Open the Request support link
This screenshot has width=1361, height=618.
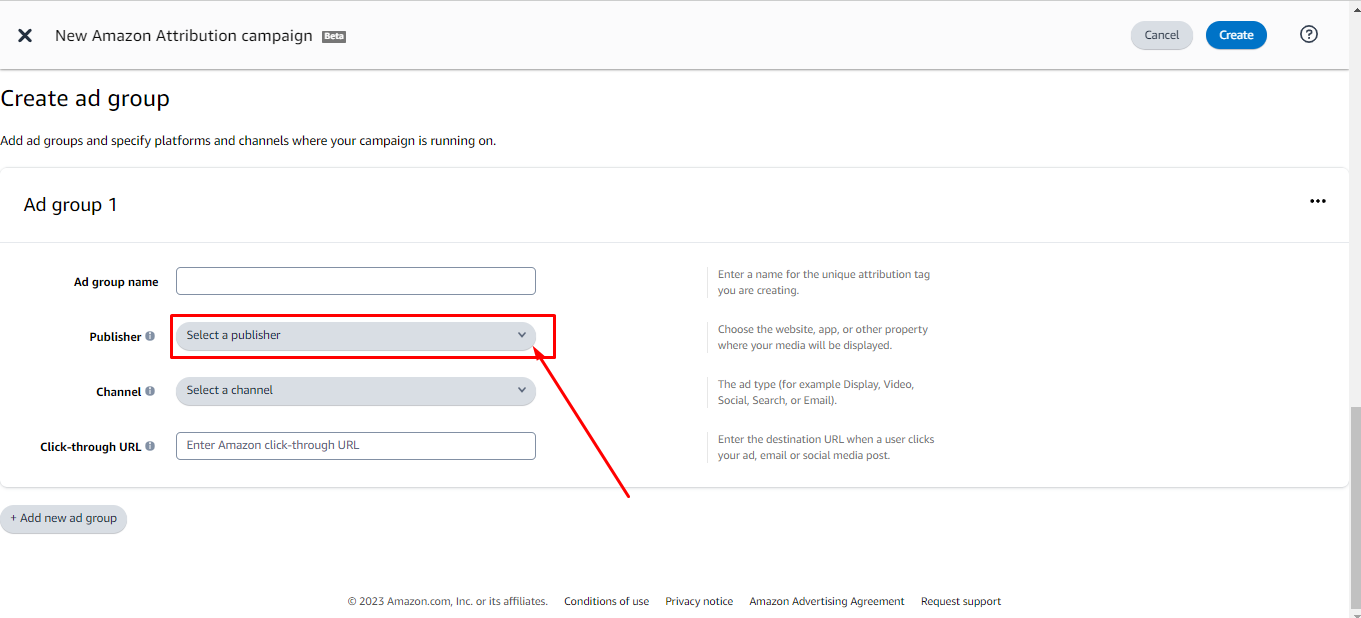tap(961, 601)
